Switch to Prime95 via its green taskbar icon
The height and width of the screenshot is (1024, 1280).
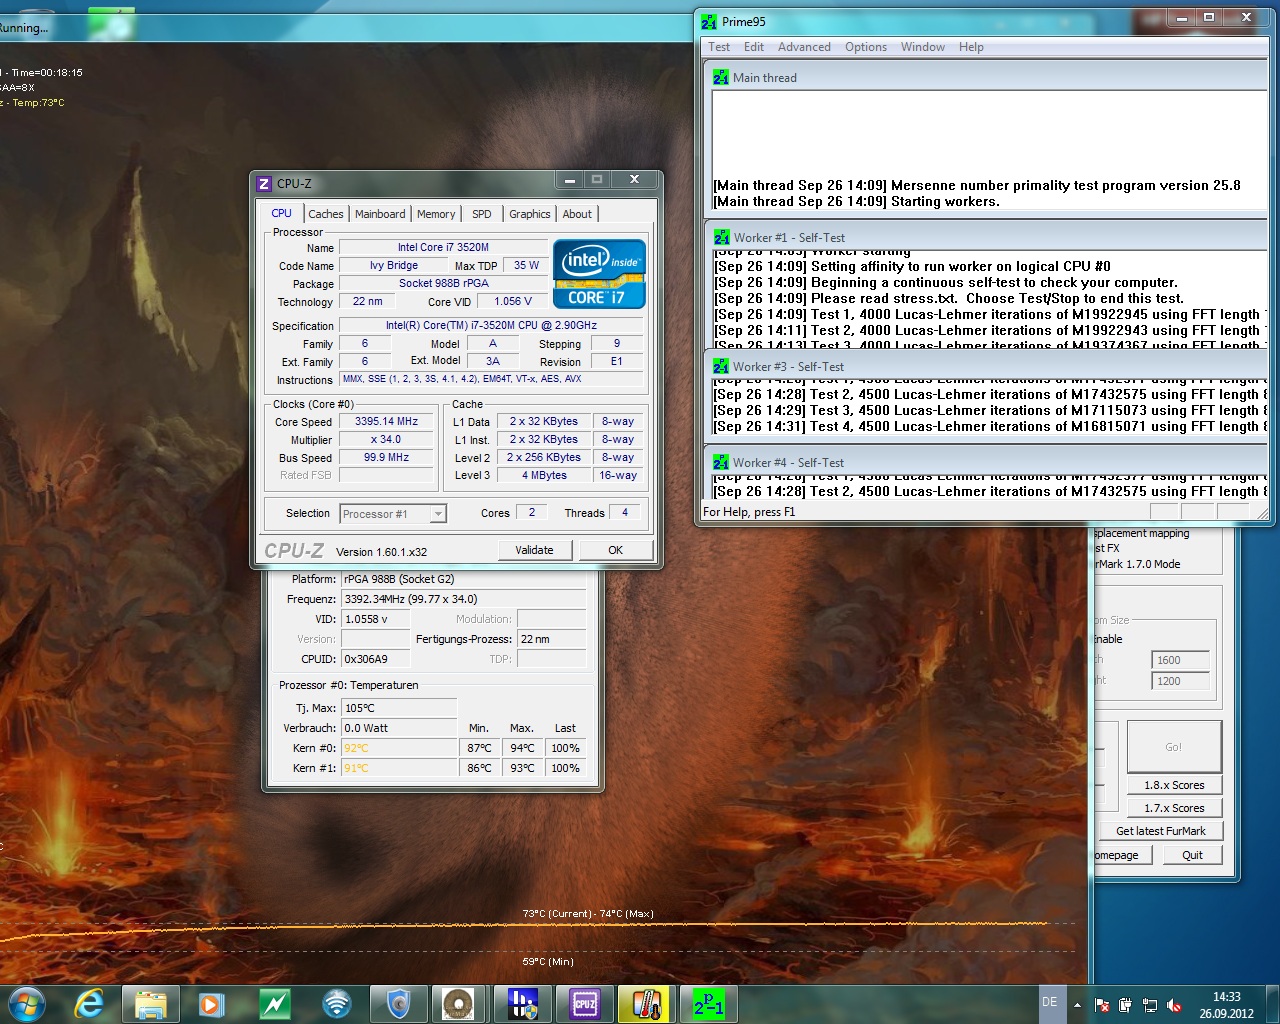(708, 1003)
